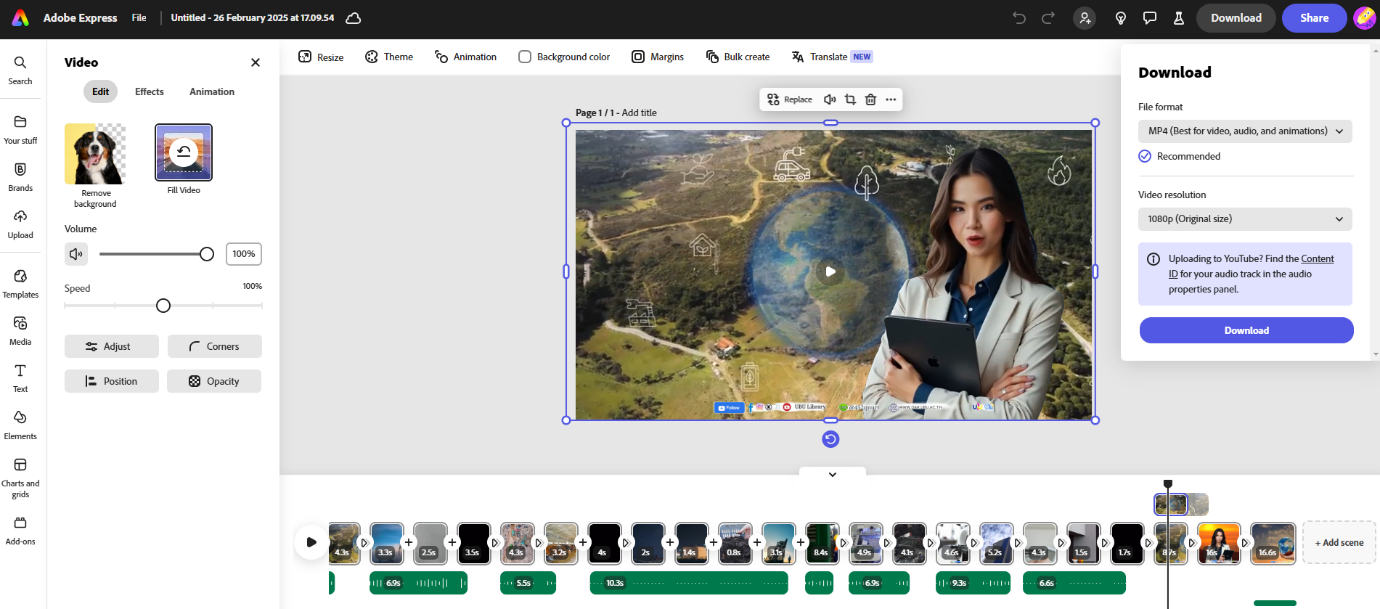Click the Charts and grids icon

[x=20, y=471]
